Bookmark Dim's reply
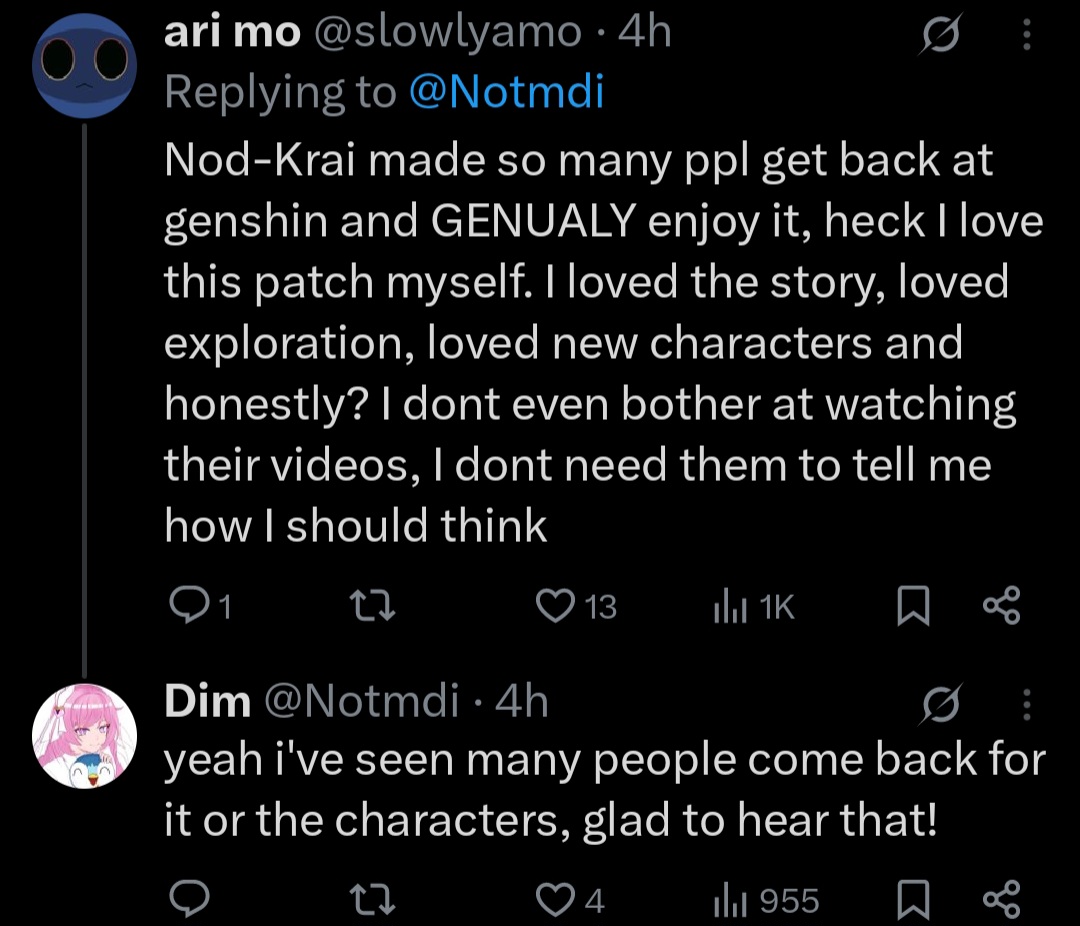 pyautogui.click(x=913, y=899)
